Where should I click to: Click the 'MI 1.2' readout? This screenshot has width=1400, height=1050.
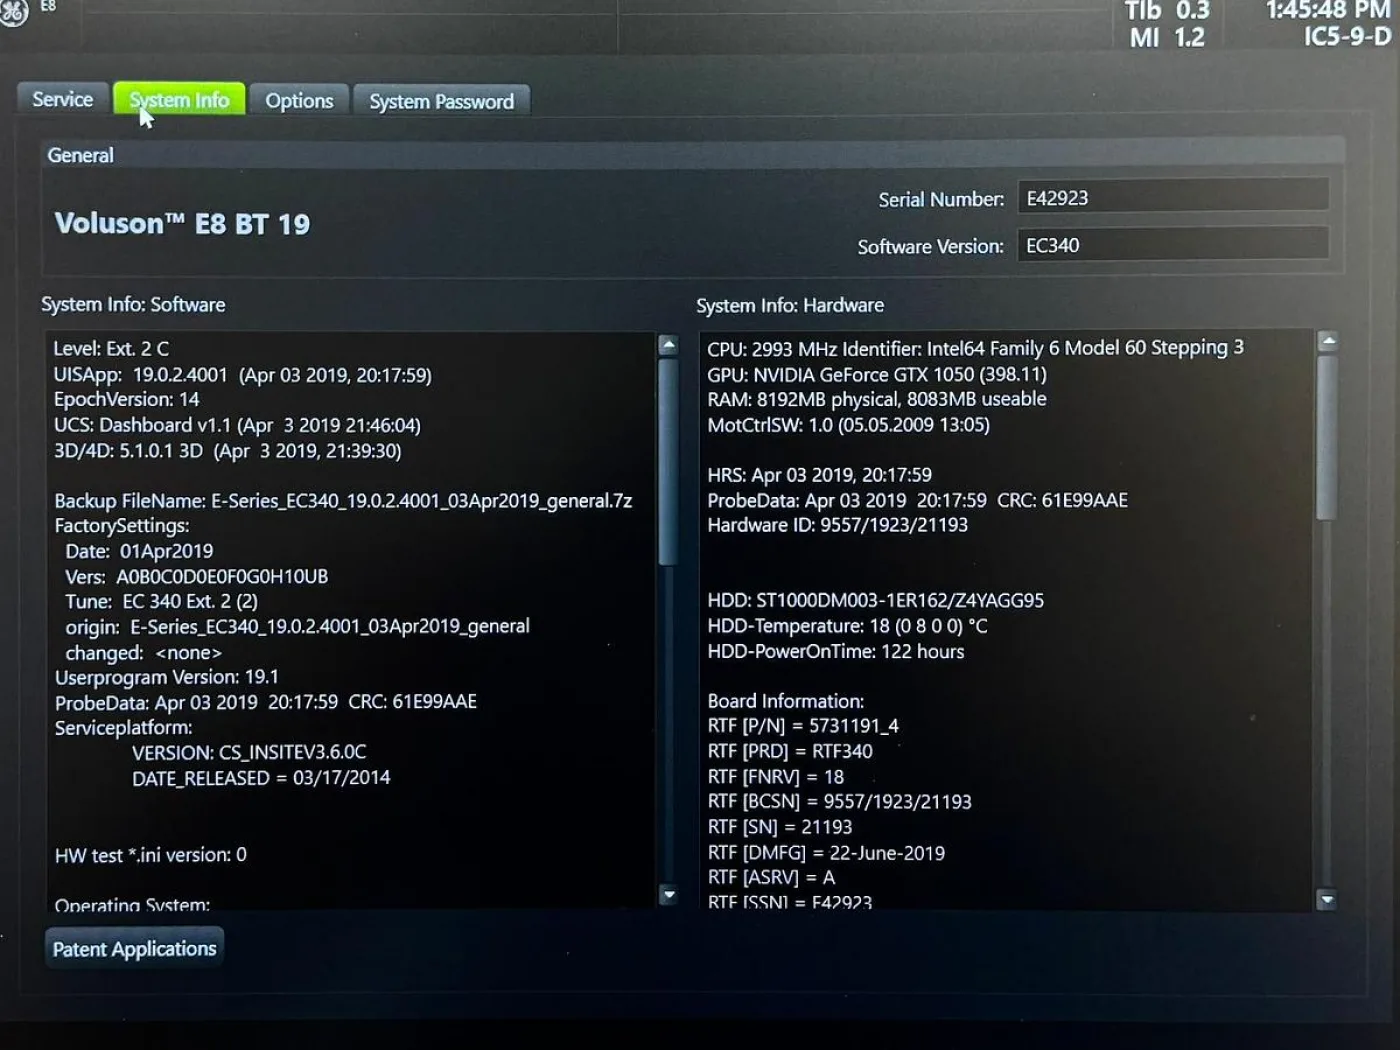click(x=1167, y=38)
